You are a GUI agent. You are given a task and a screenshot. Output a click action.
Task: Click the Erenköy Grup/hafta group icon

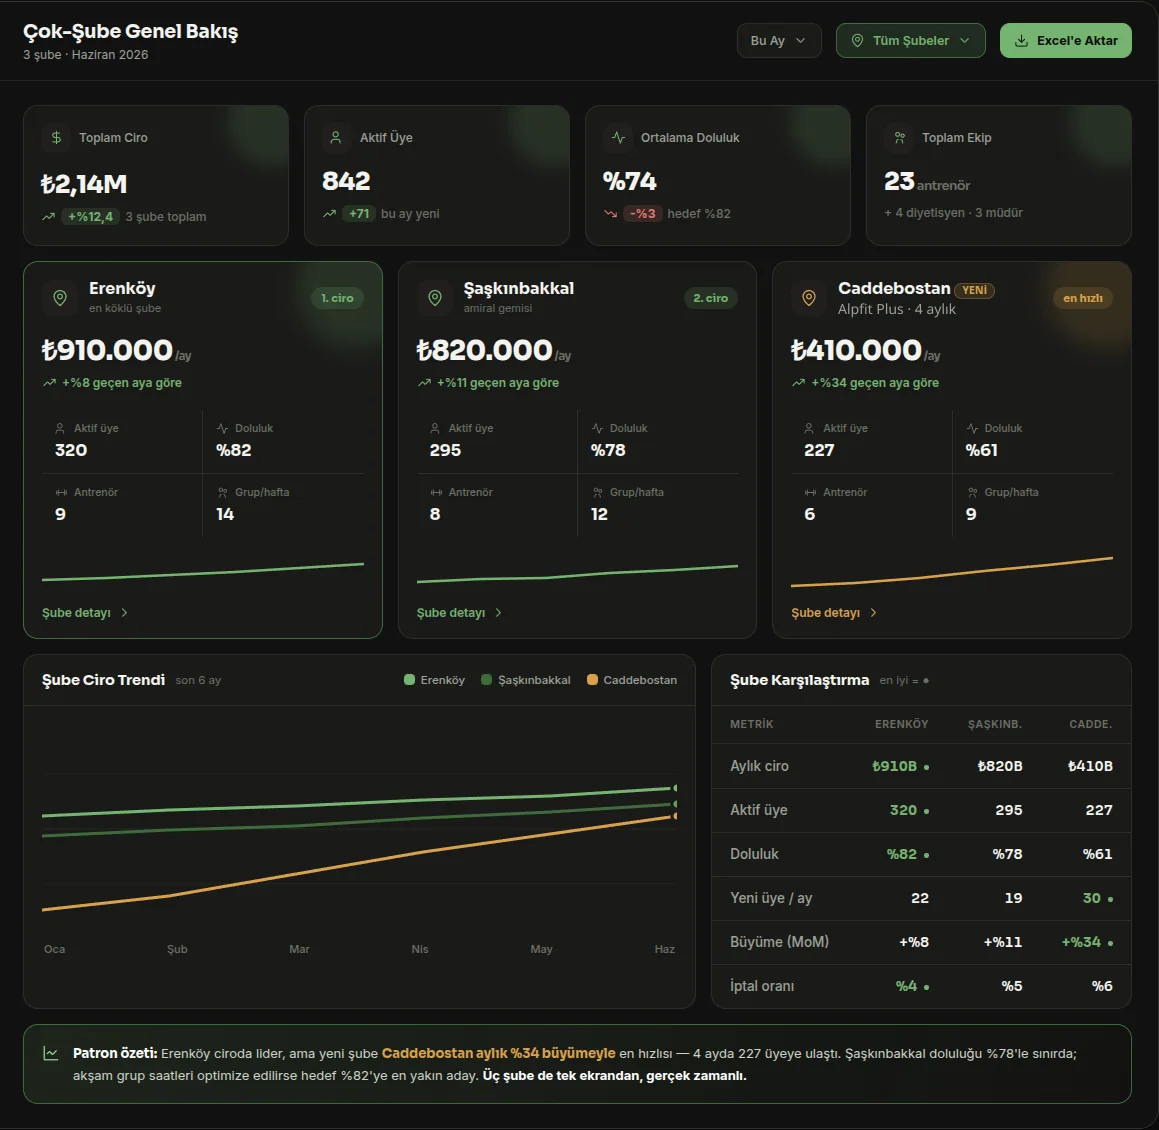point(222,492)
